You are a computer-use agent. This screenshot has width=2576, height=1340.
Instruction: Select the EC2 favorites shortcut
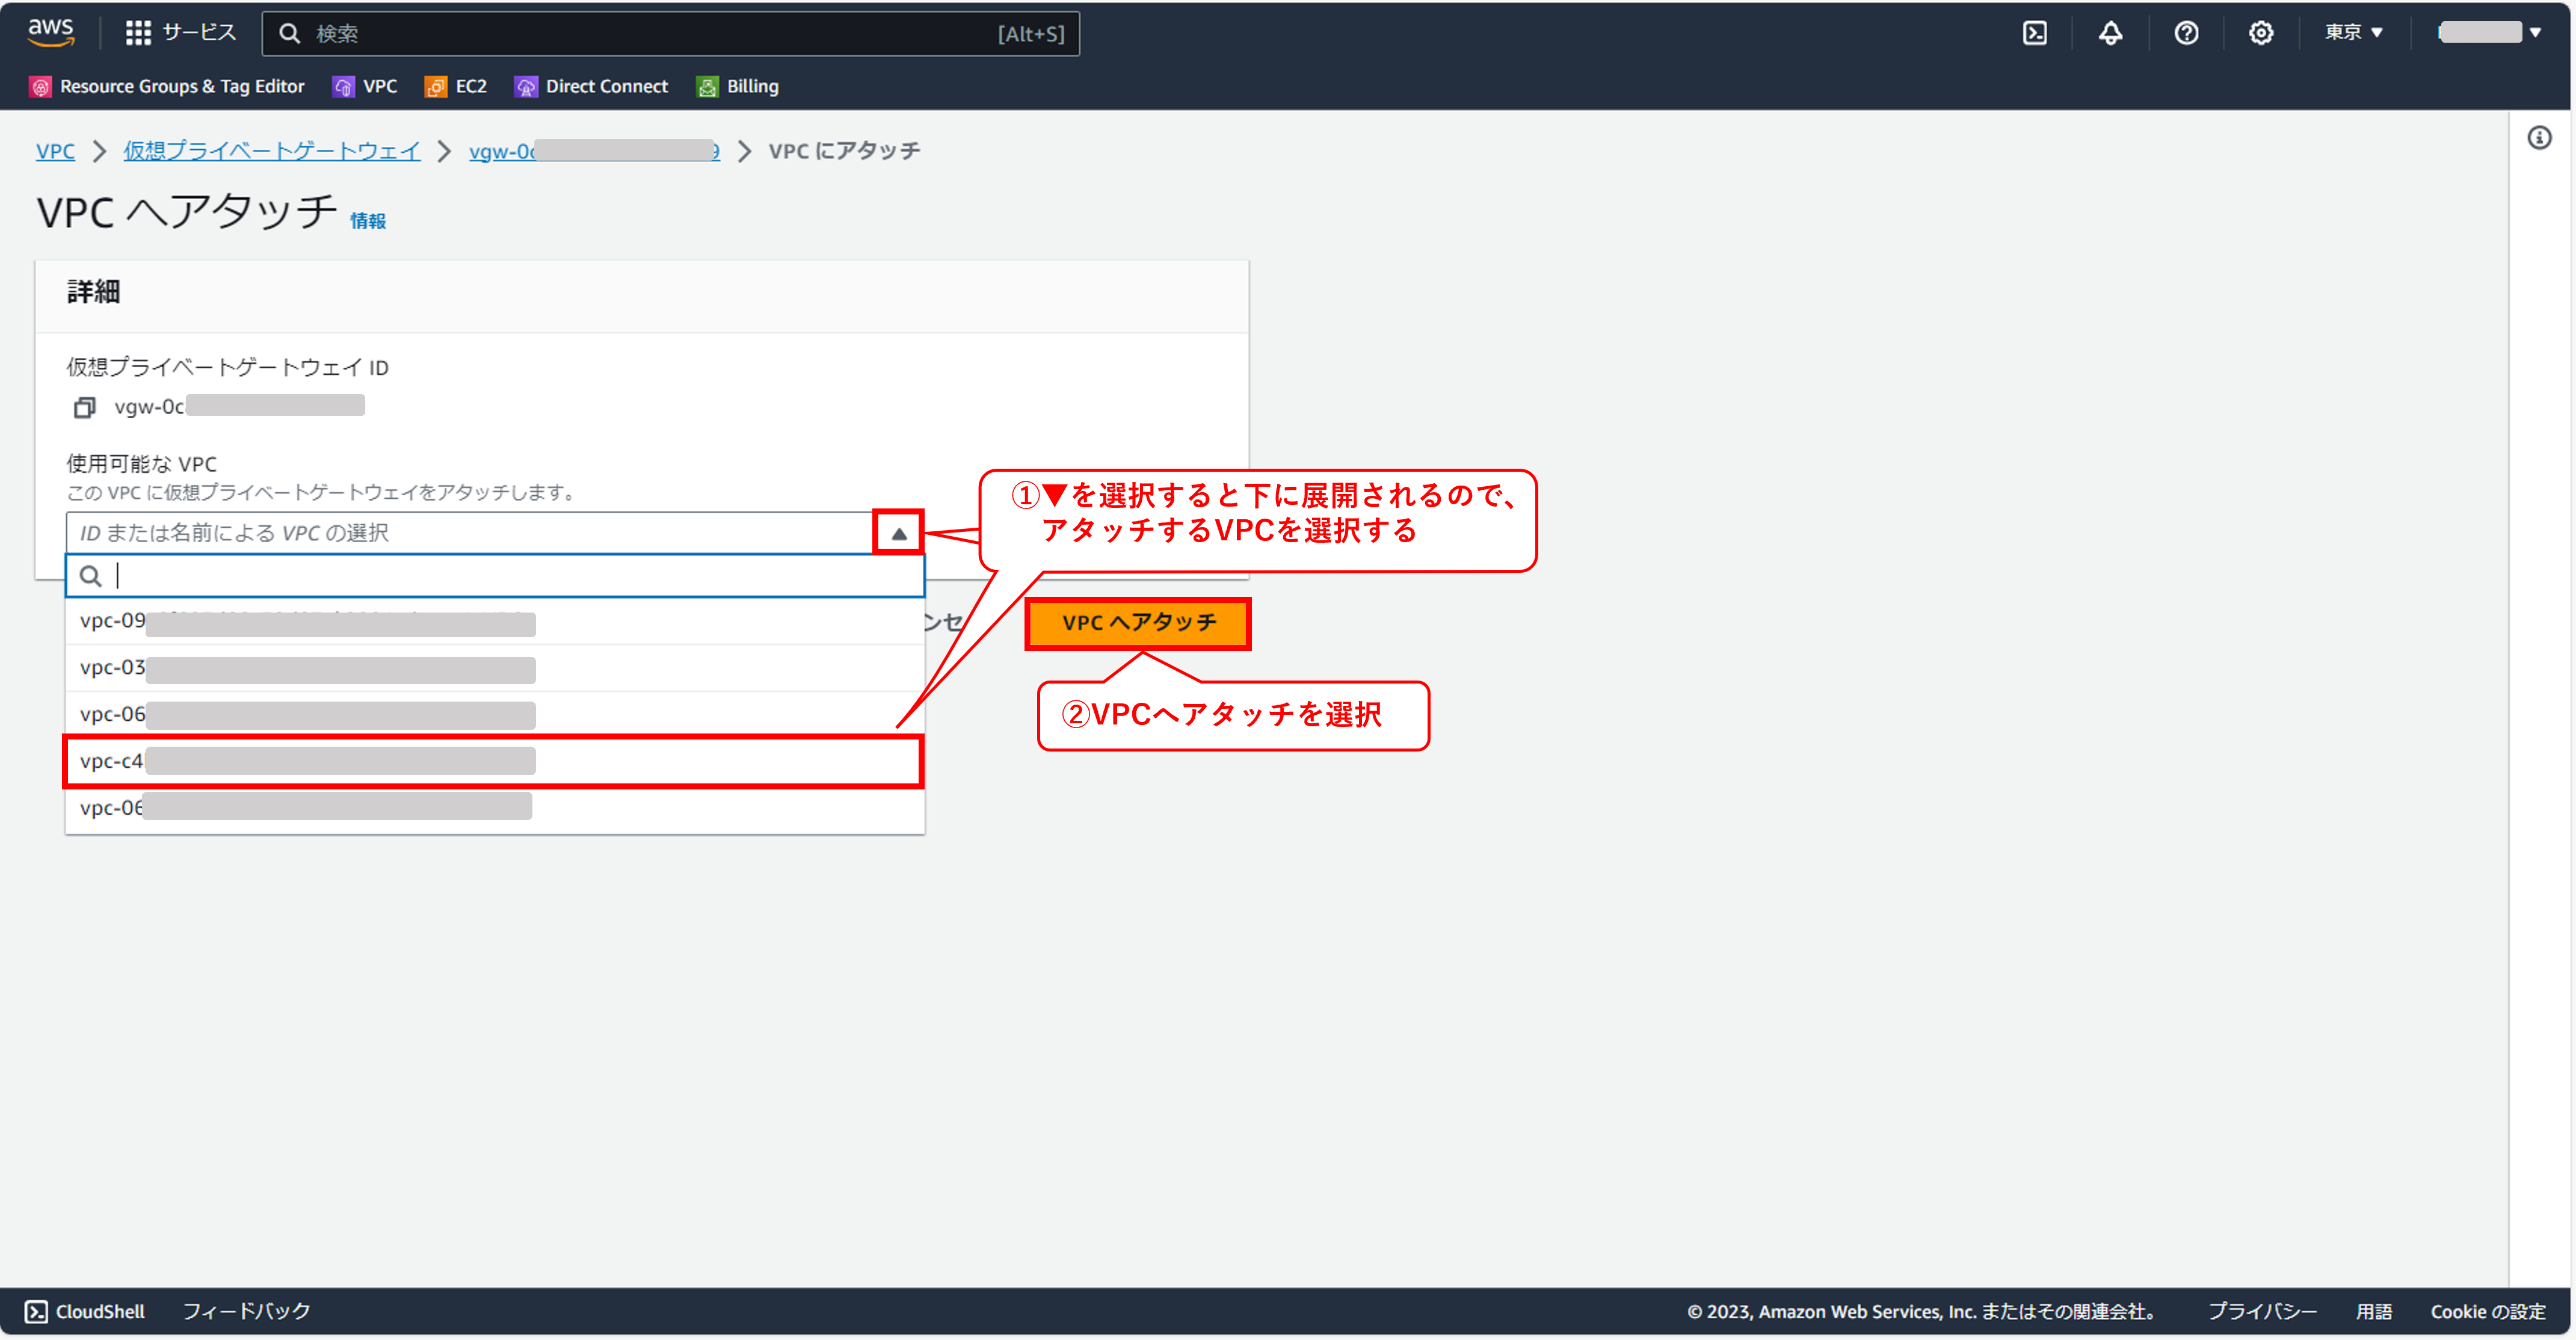455,86
